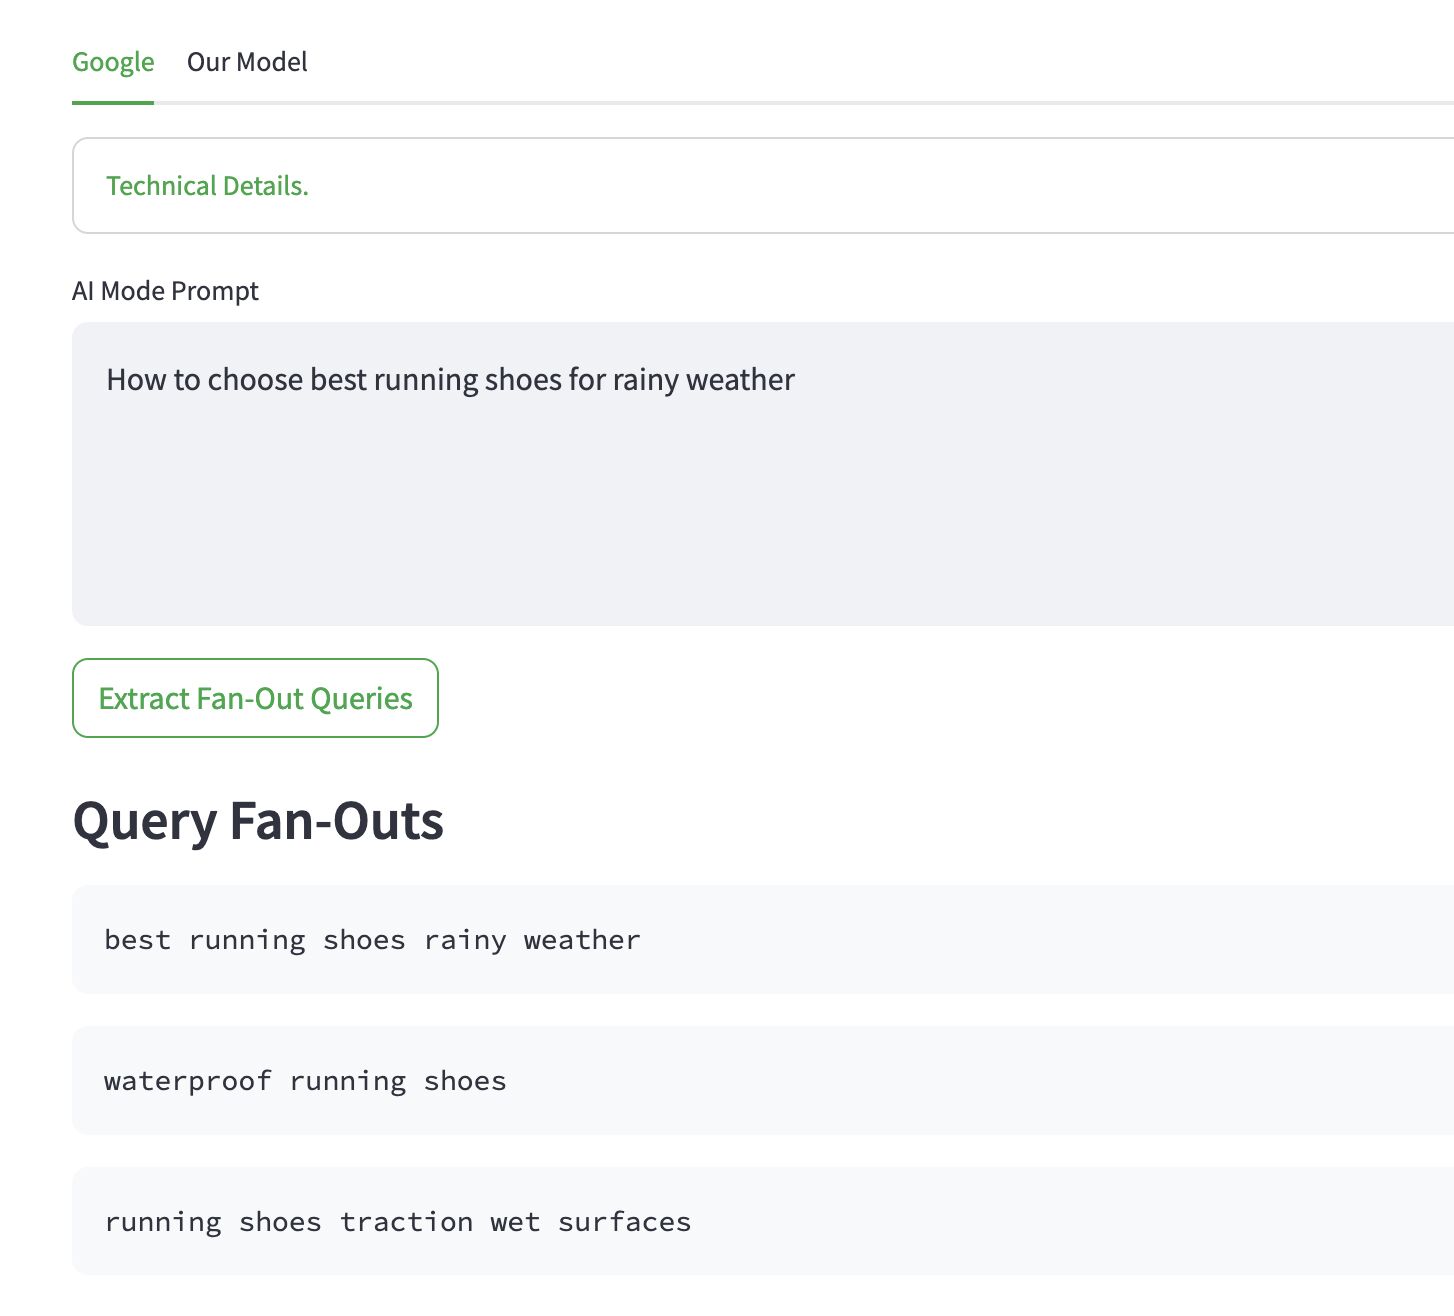Open the Our Model tab
The image size is (1454, 1316).
(x=247, y=62)
